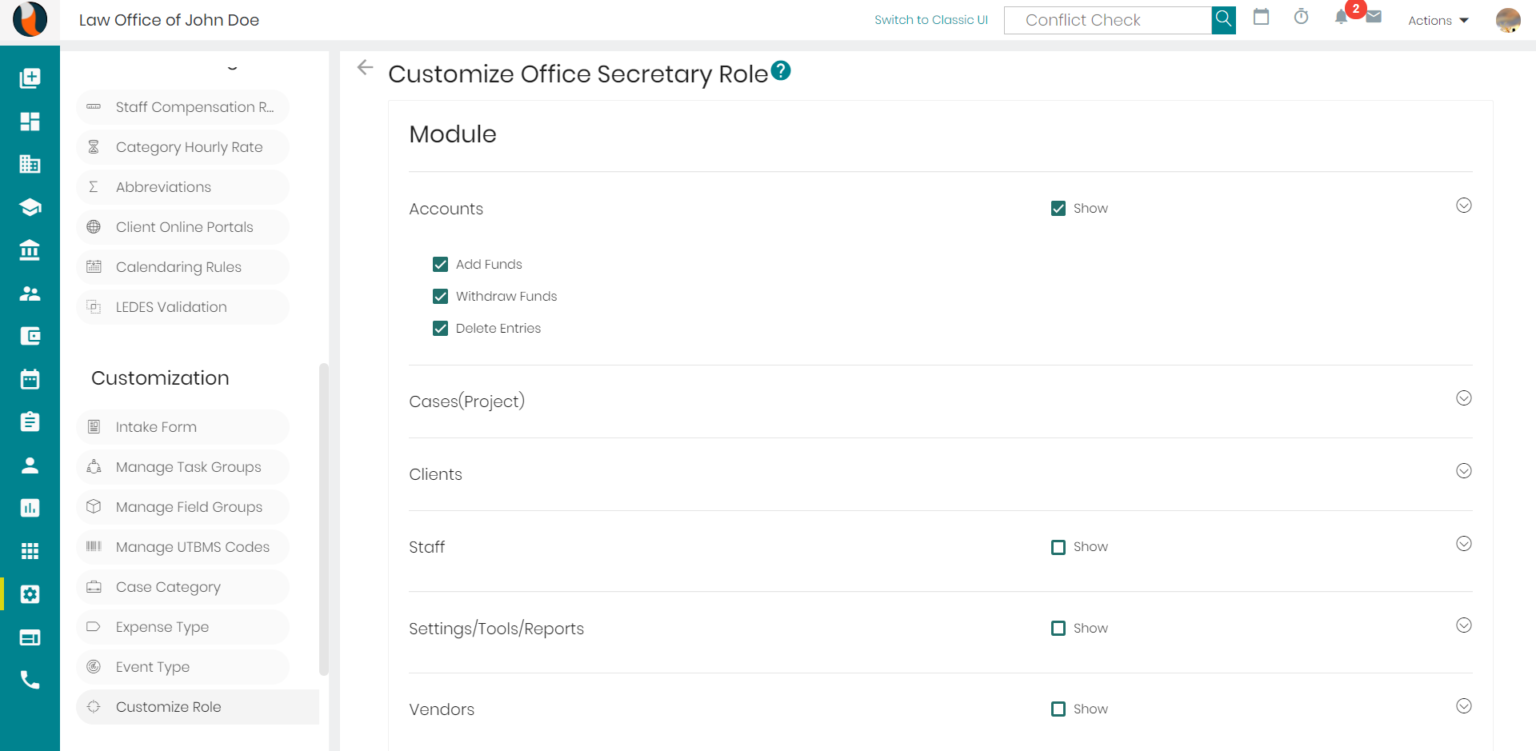Open the timer stopwatch icon
1536x751 pixels.
(x=1301, y=17)
